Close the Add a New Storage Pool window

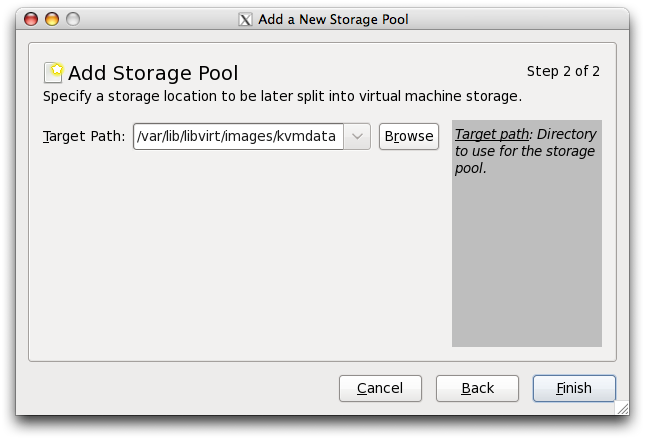(30, 19)
